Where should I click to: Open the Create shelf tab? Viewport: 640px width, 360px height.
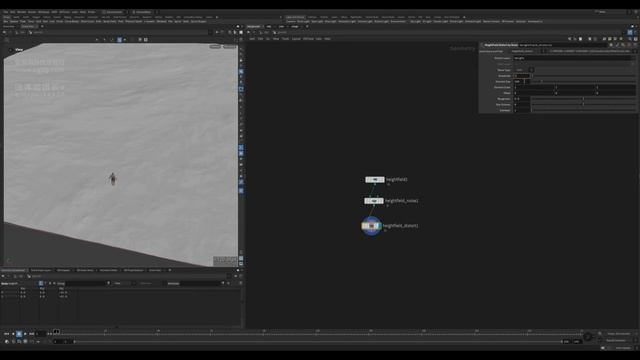(7, 17)
